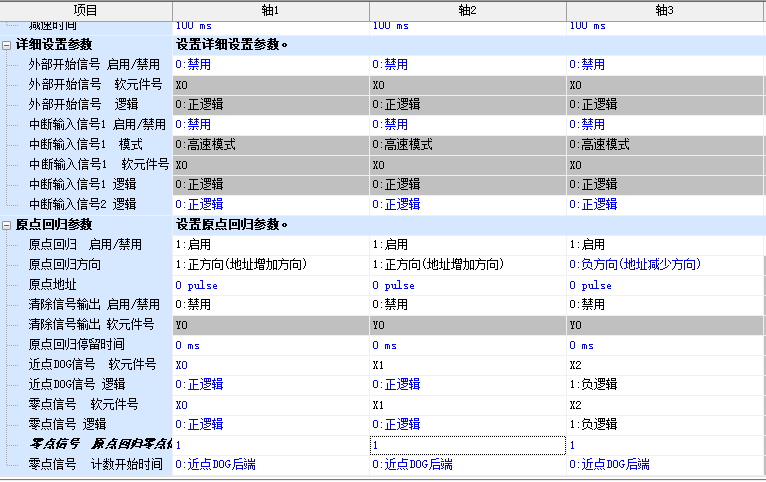The image size is (766, 482).
Task: Click 外部开始信号 软元件号 X0 for 轴3
Action: point(664,84)
